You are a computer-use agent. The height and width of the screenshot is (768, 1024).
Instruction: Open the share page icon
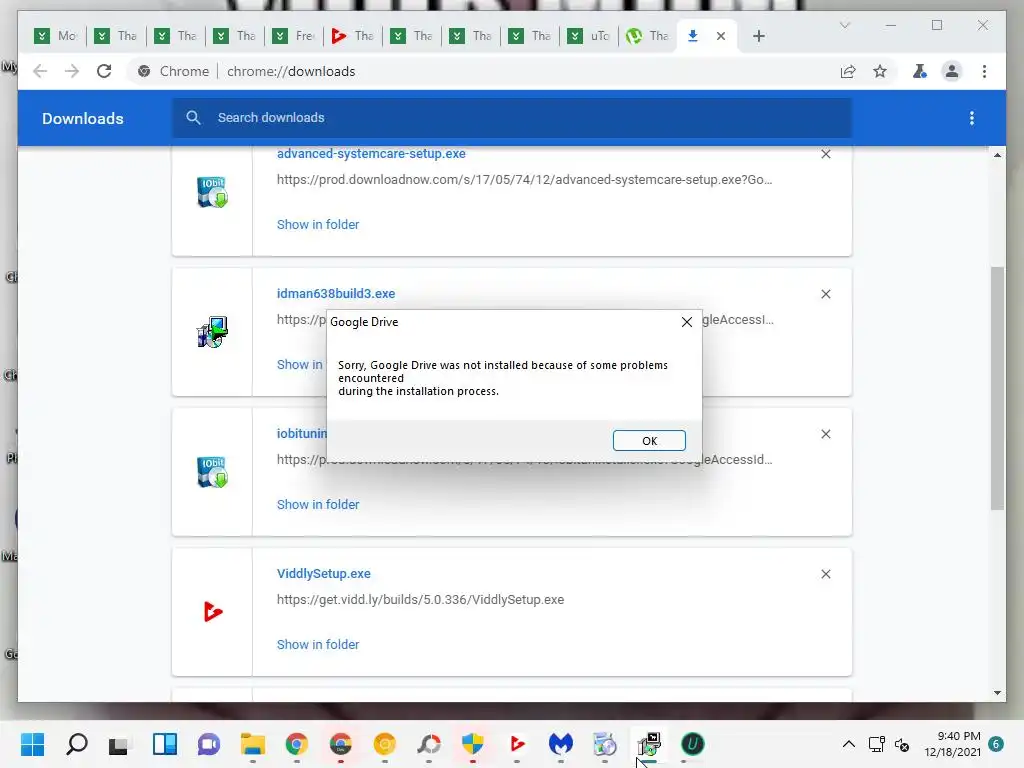tap(848, 71)
